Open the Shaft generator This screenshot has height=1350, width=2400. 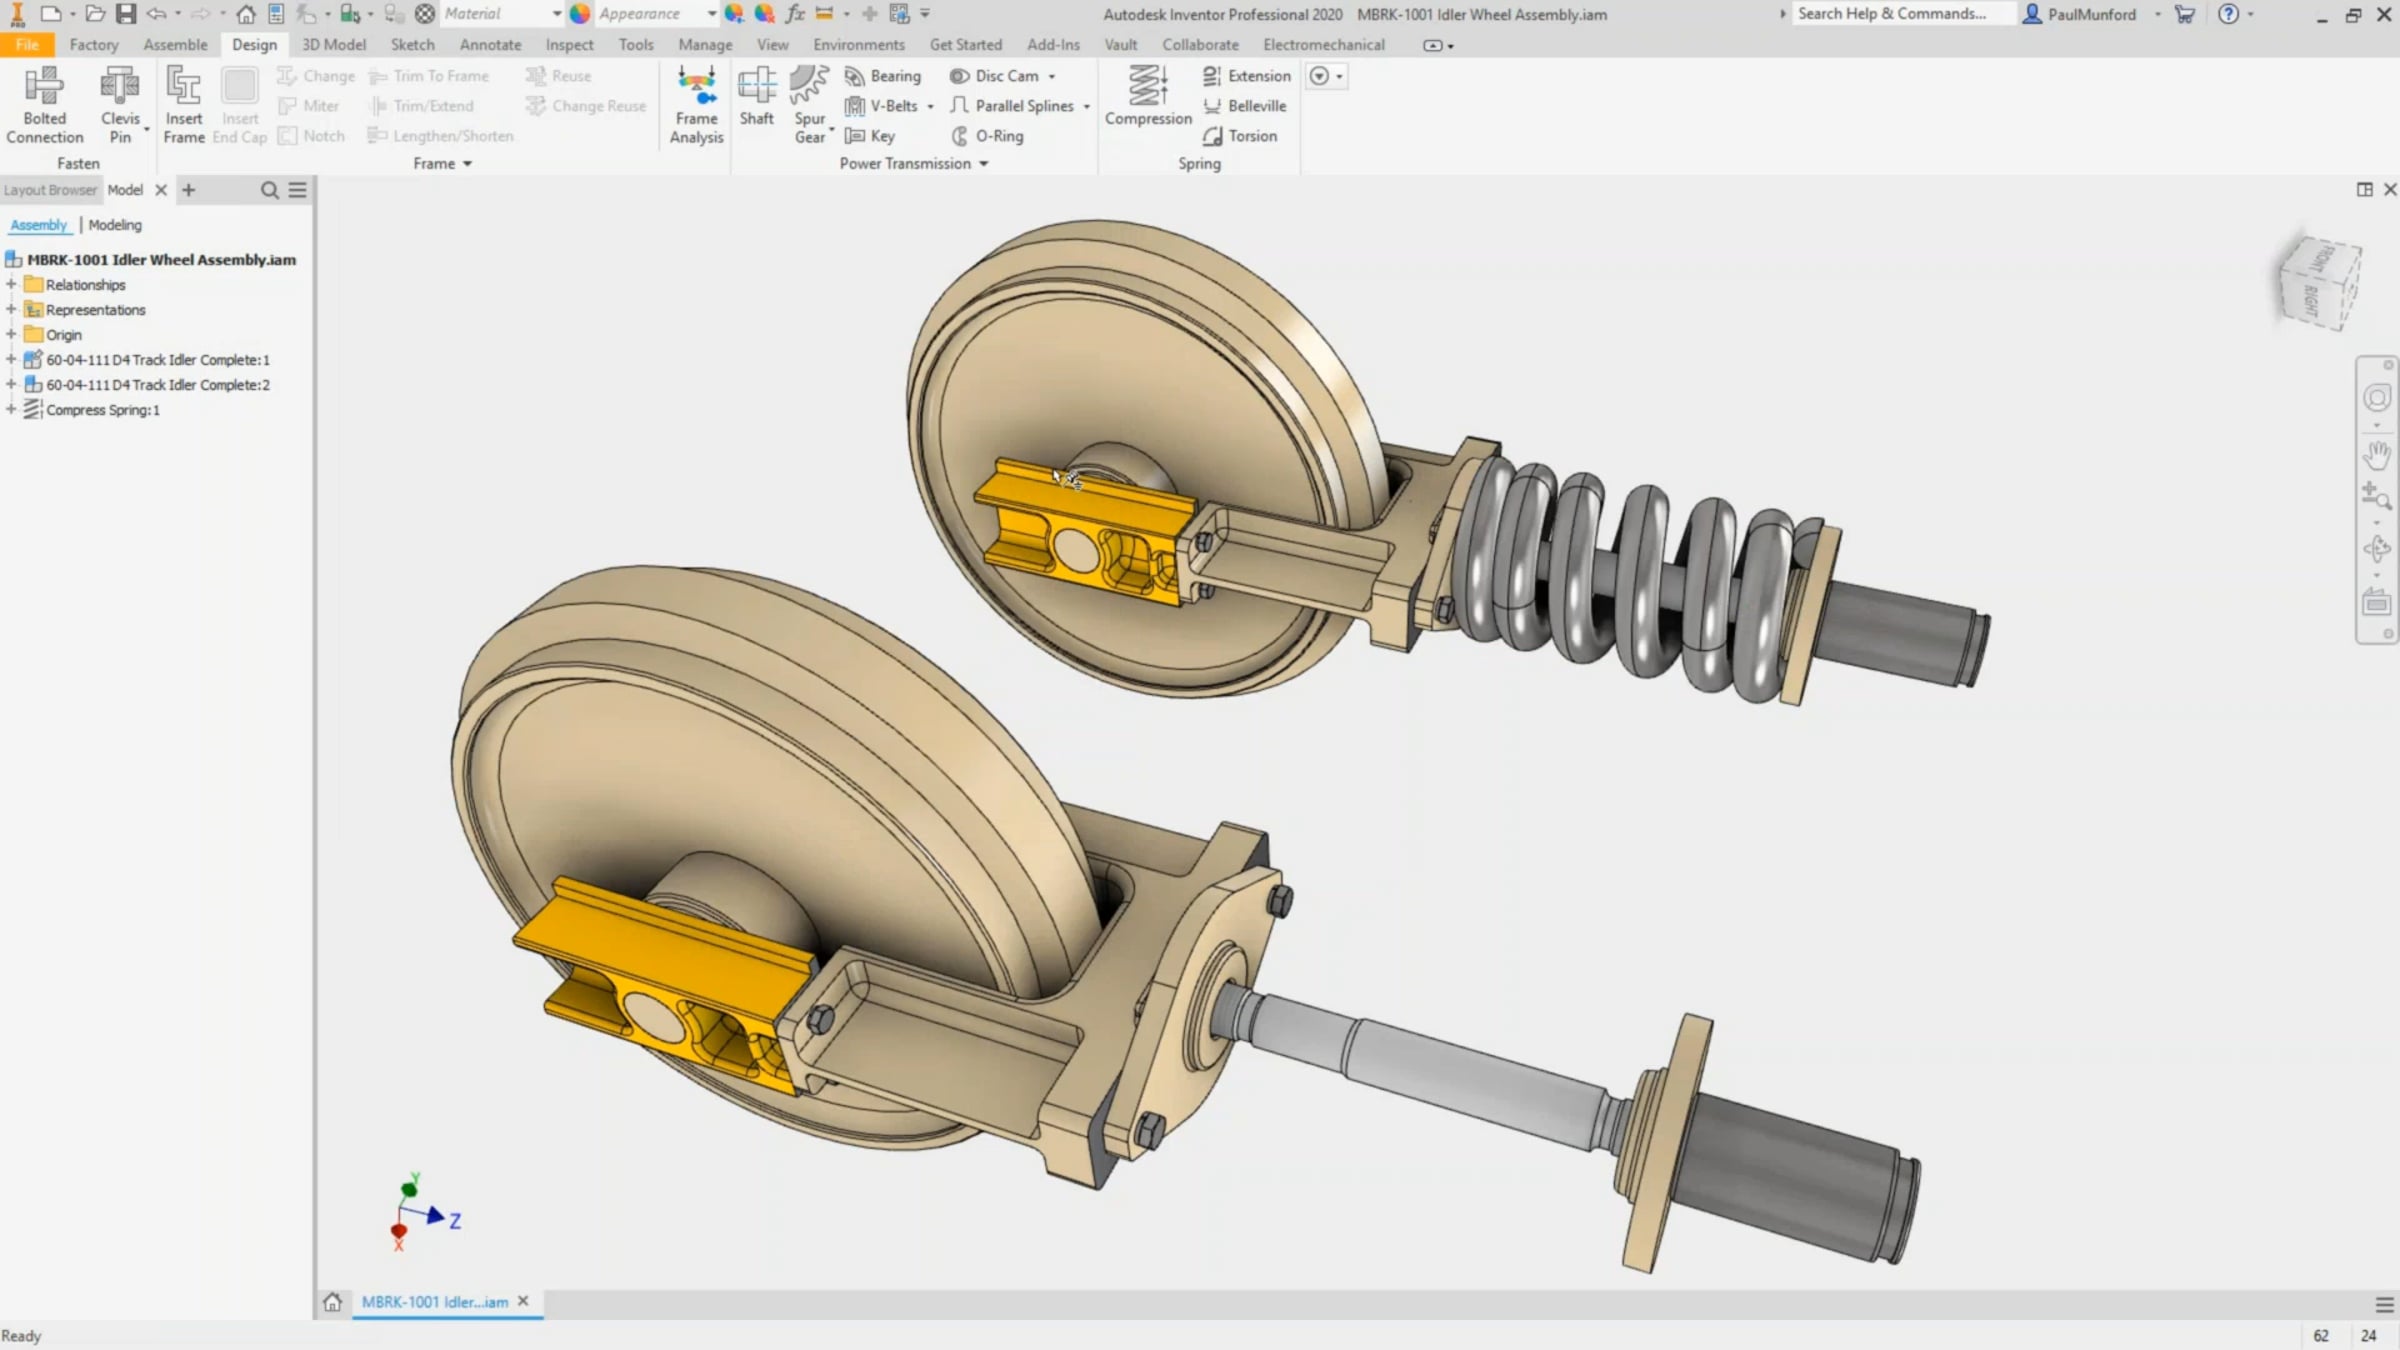pyautogui.click(x=757, y=97)
